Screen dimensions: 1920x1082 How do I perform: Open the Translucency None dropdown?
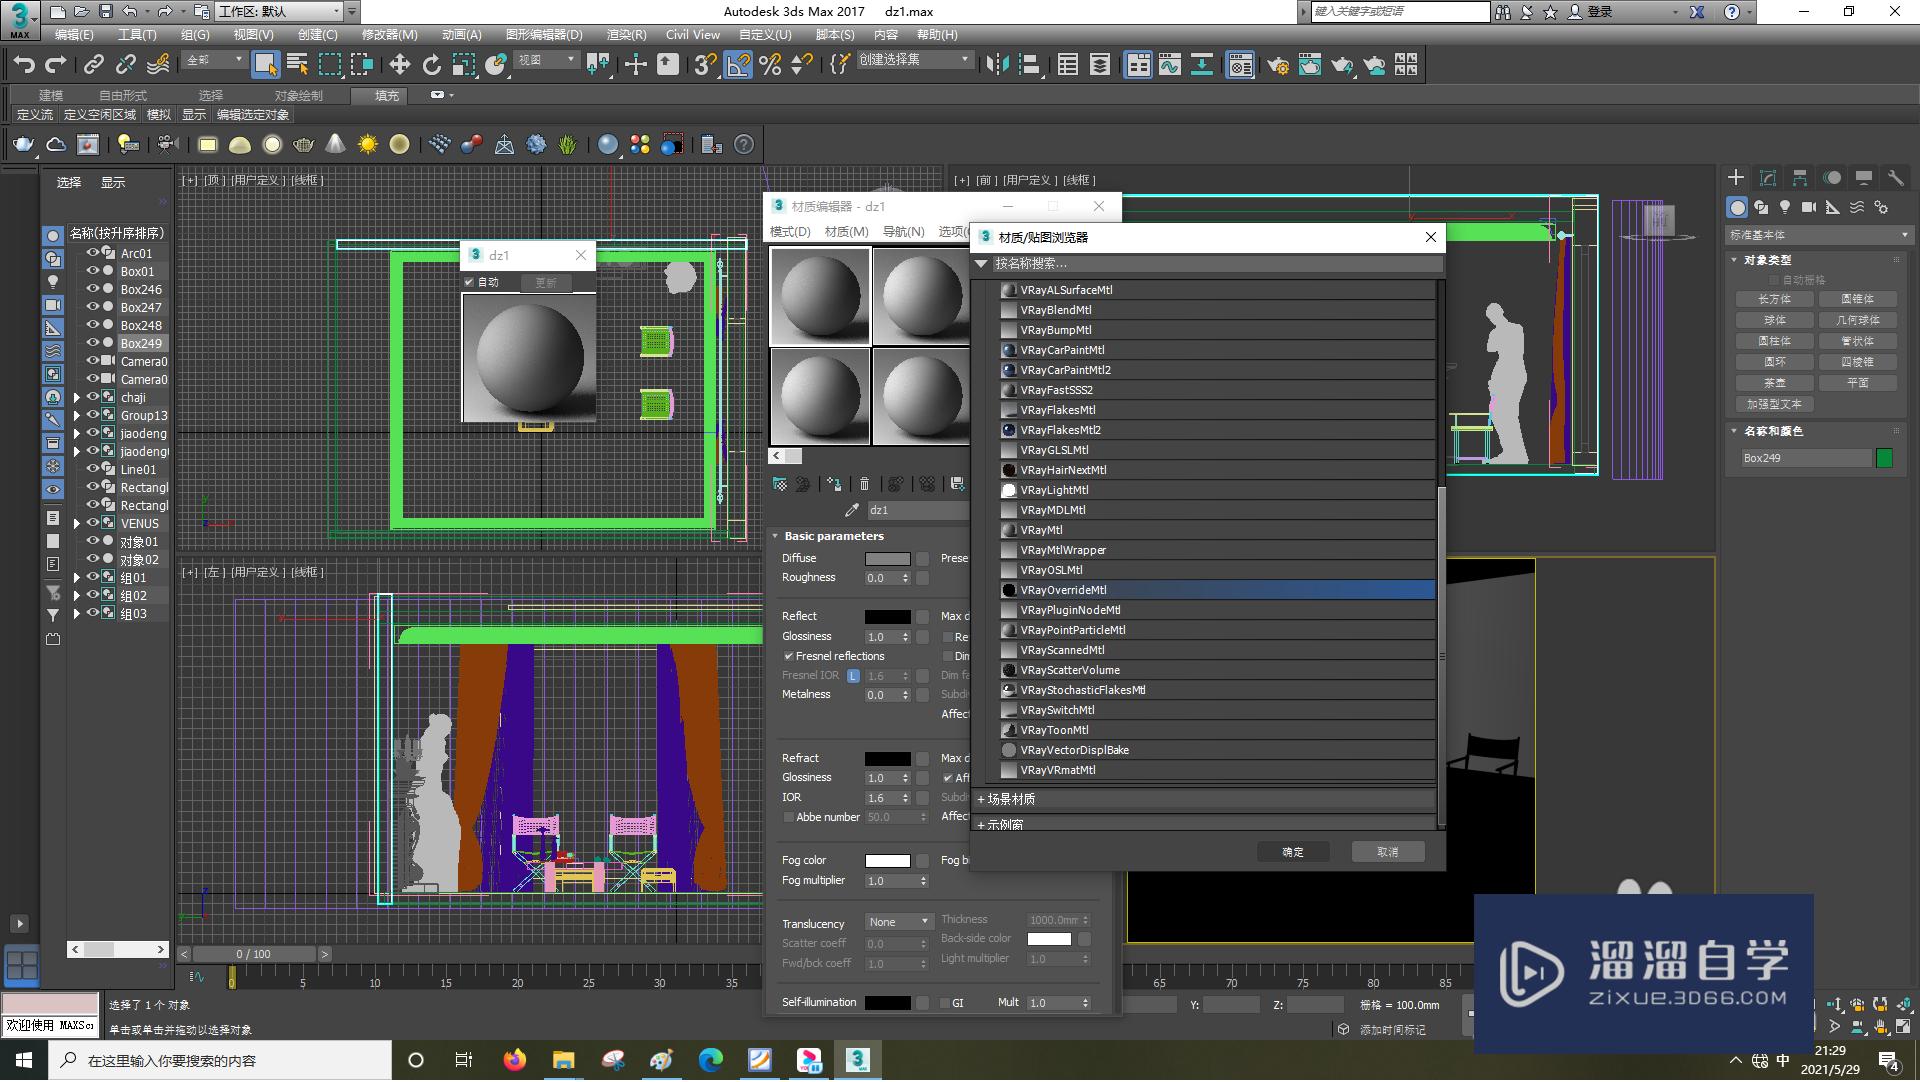(x=898, y=922)
